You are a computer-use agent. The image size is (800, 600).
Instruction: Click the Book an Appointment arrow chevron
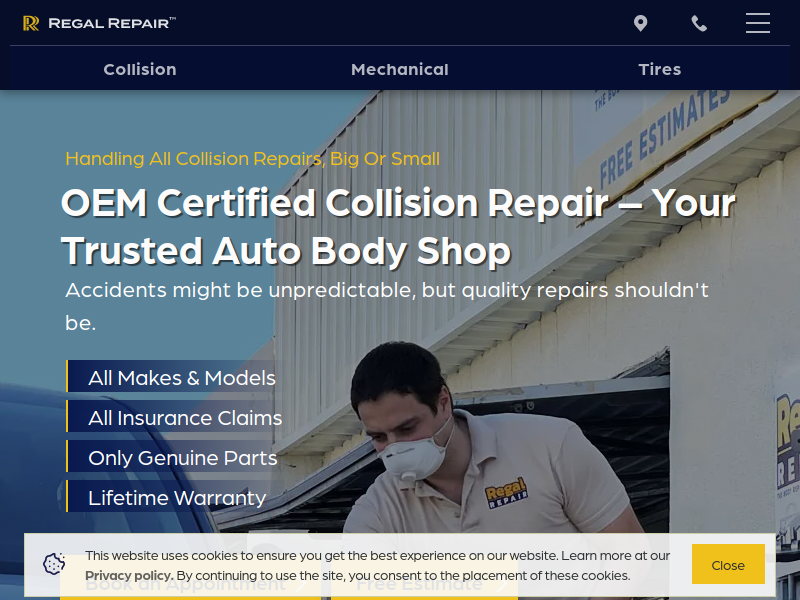[x=301, y=585]
